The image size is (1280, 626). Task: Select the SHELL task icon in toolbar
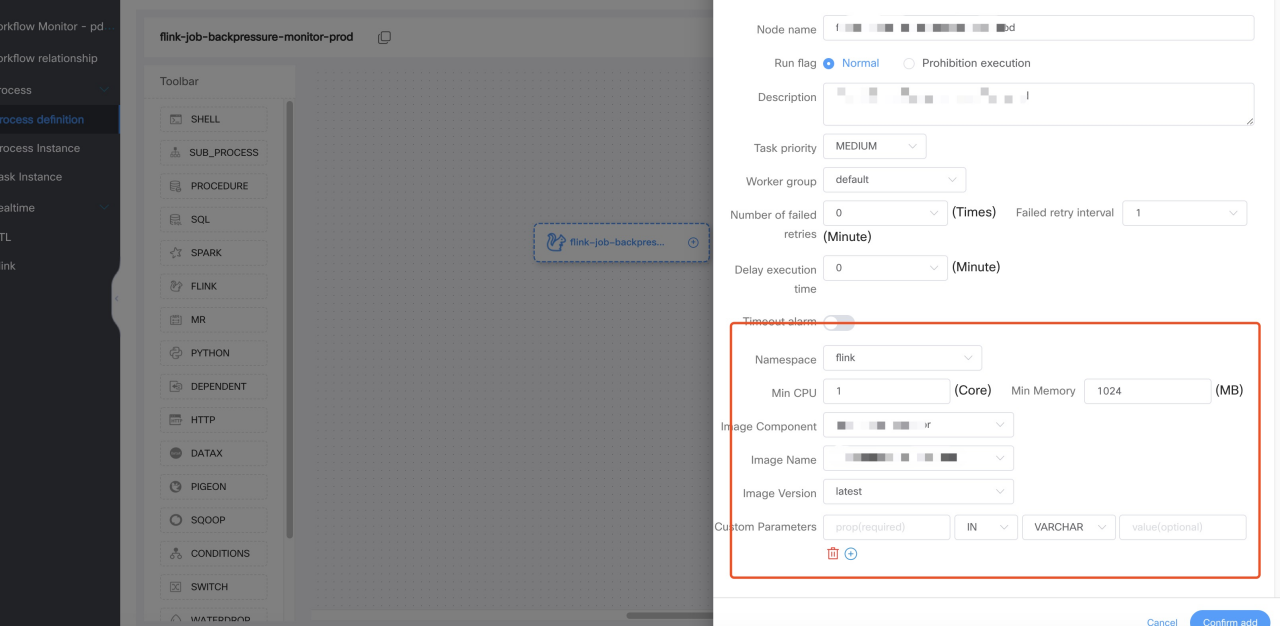pyautogui.click(x=175, y=119)
